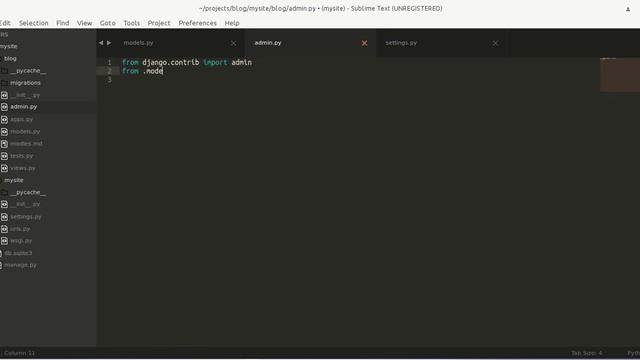Viewport: 640px width, 360px height.
Task: Open the Help menu
Action: pos(232,23)
